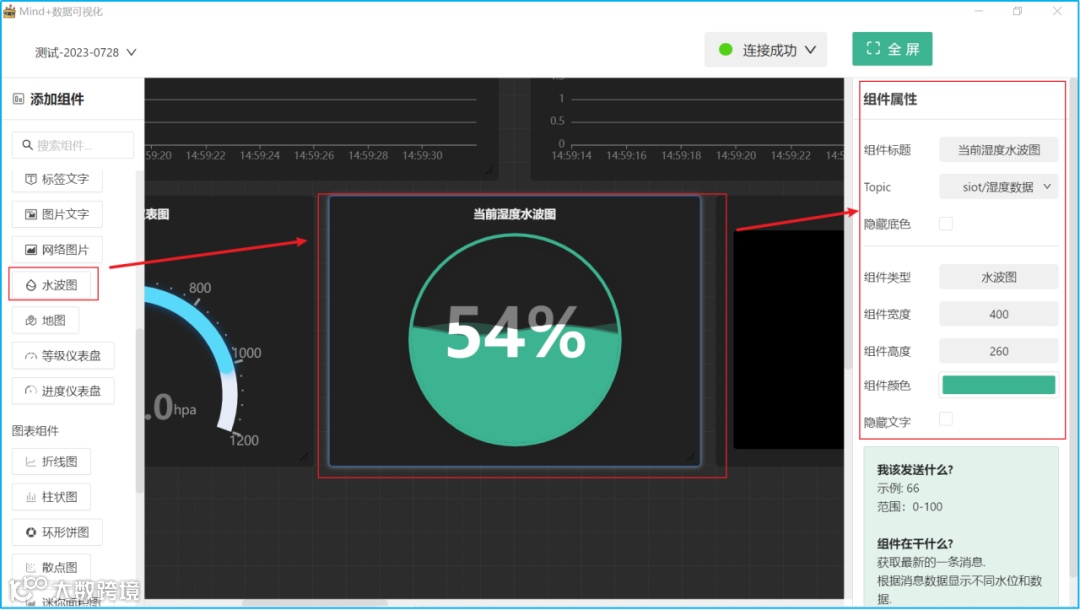Click the search magnifier icon
1080x610 pixels.
pyautogui.click(x=28, y=145)
